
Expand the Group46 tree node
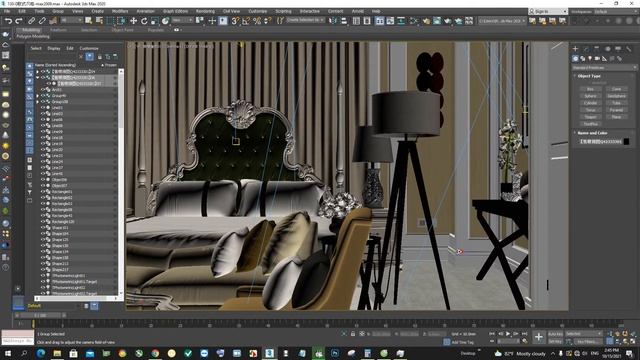pos(38,96)
